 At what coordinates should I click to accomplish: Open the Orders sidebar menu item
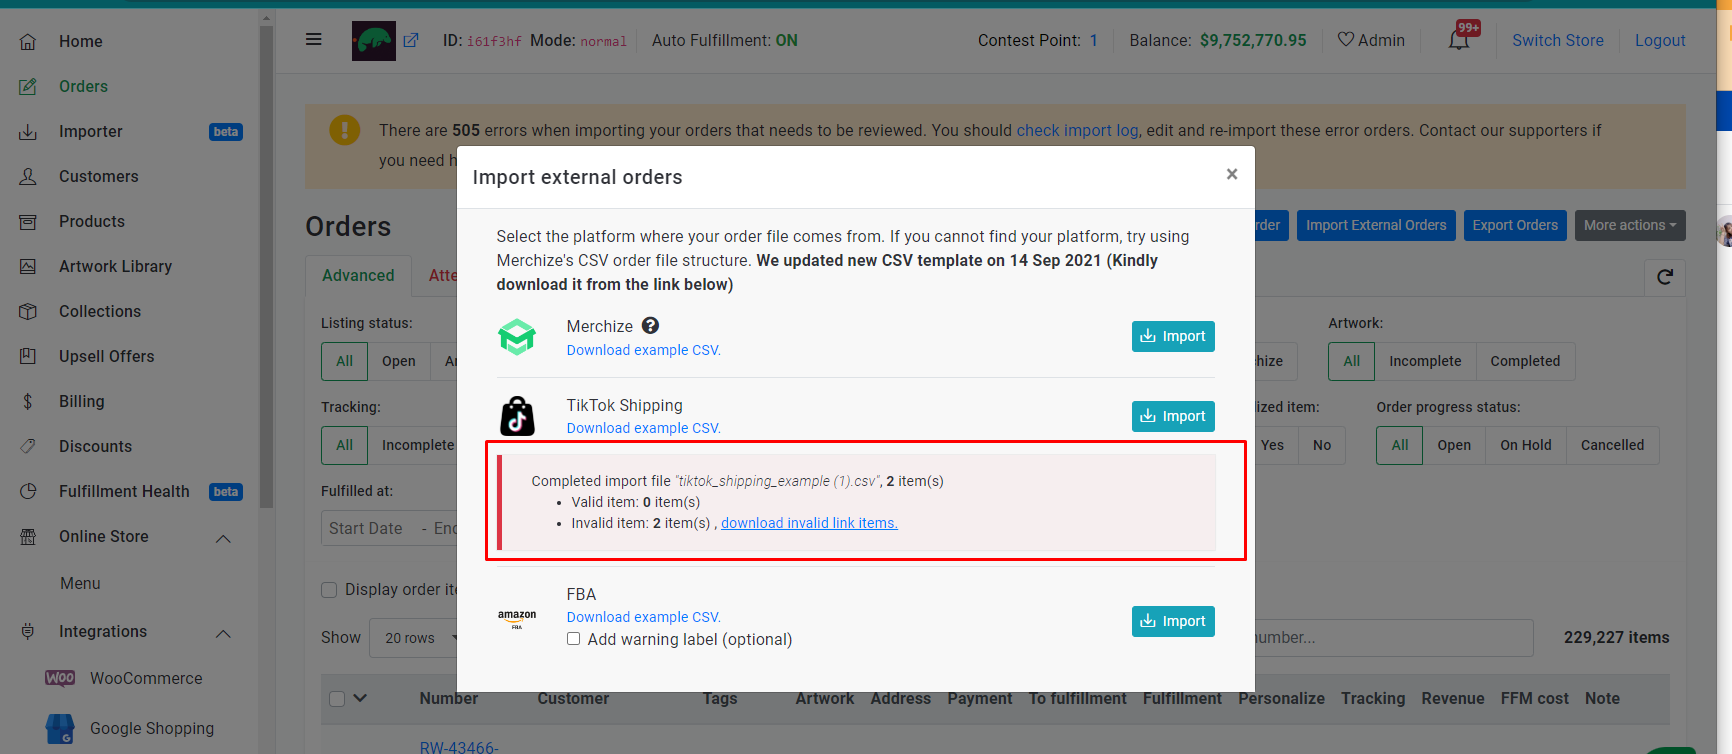(x=83, y=86)
